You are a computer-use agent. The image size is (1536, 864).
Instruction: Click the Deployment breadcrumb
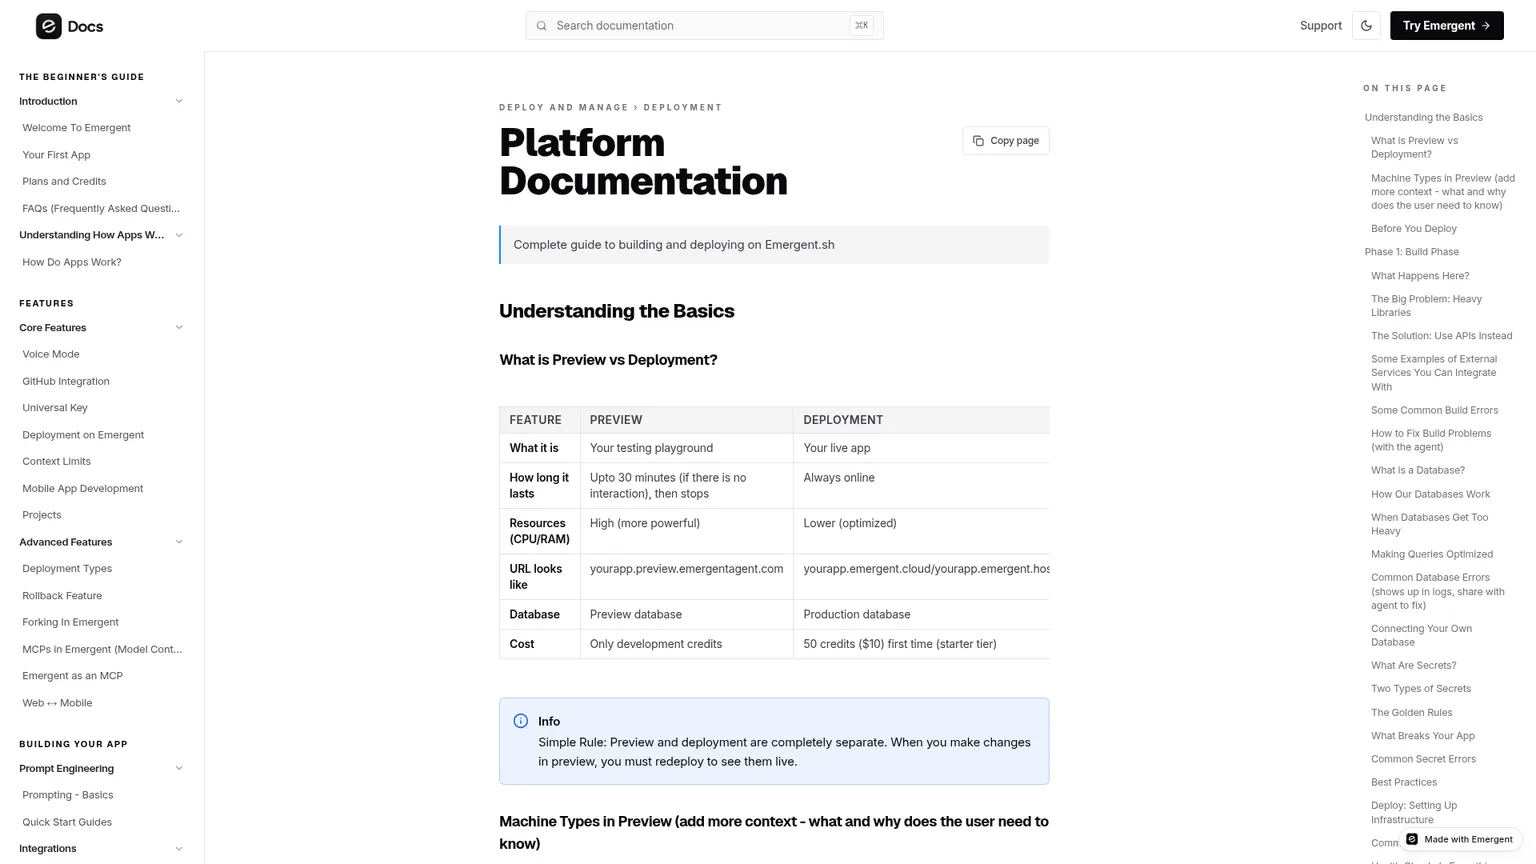pyautogui.click(x=683, y=107)
